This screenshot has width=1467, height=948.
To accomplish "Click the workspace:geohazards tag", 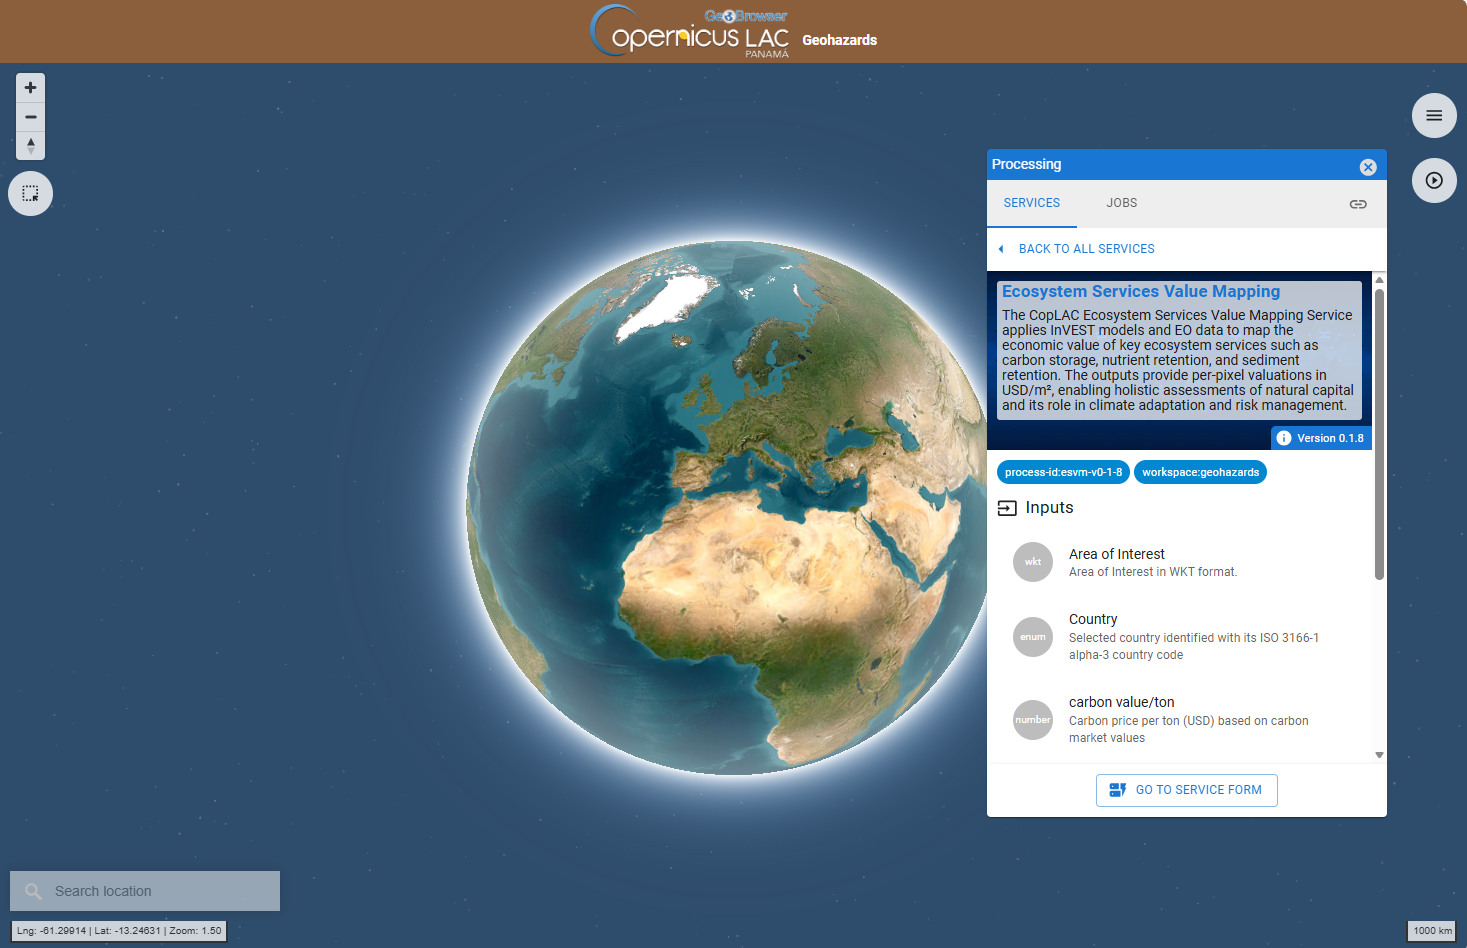I will click(1200, 472).
